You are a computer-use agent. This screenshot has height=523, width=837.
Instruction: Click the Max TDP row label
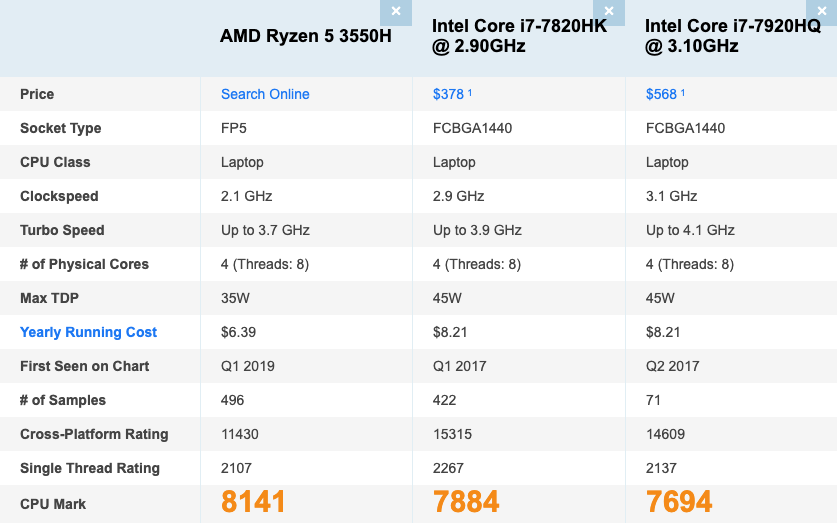pyautogui.click(x=49, y=298)
